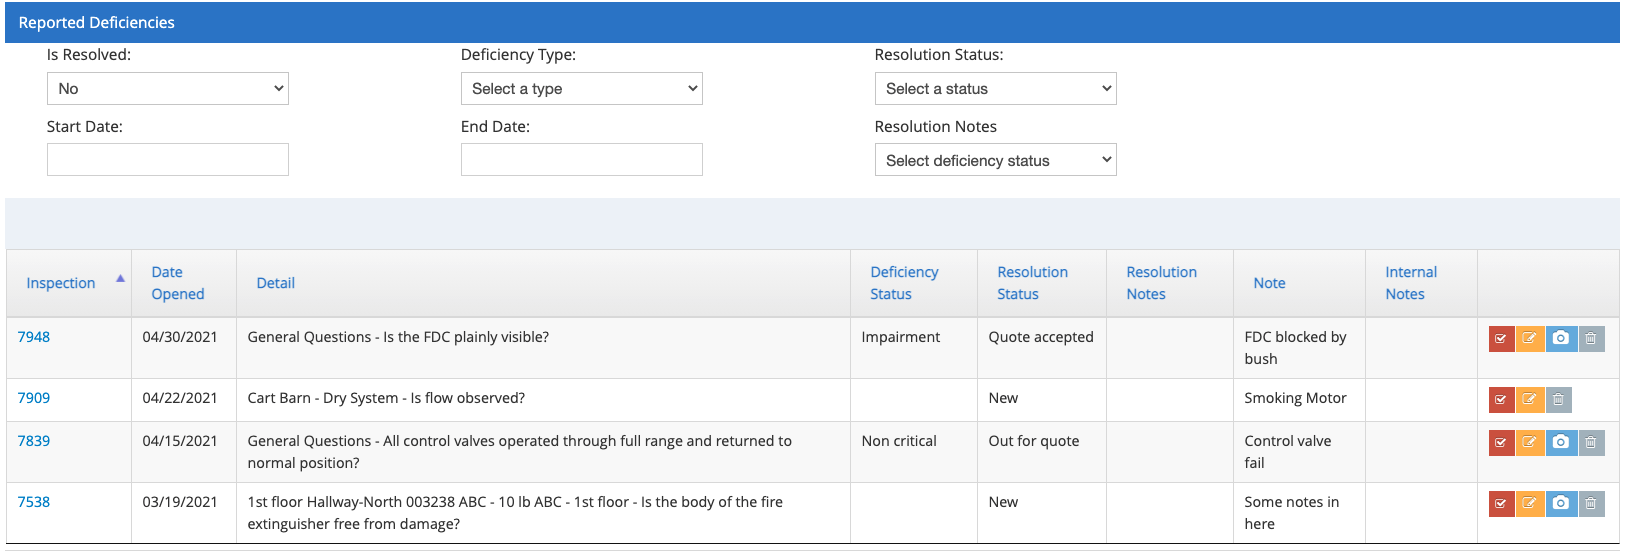
Task: Click the trash icon on the 7909 row
Action: pos(1558,400)
